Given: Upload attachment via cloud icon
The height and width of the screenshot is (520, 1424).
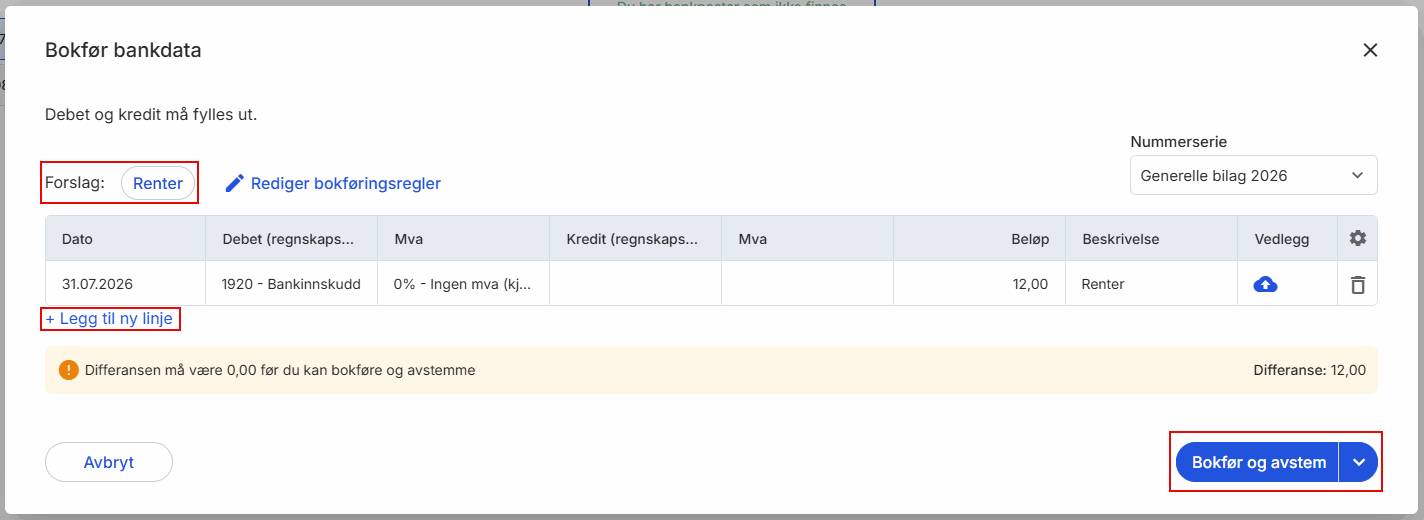Looking at the screenshot, I should point(1265,284).
